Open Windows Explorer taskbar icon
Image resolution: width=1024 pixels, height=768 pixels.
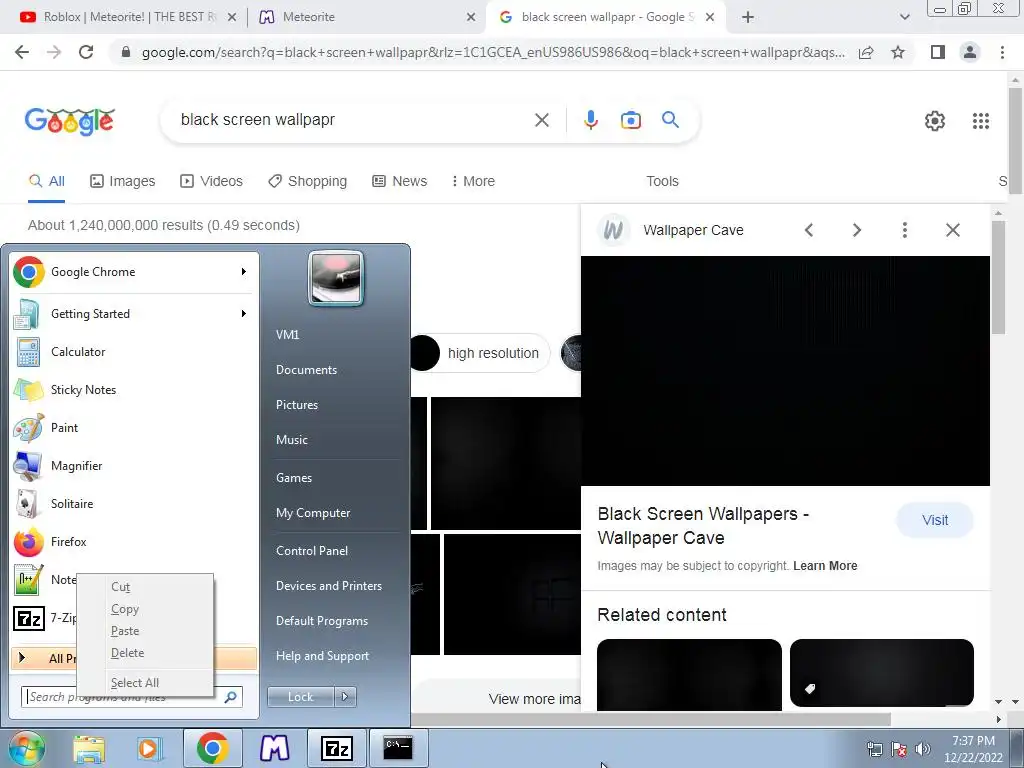(x=89, y=748)
